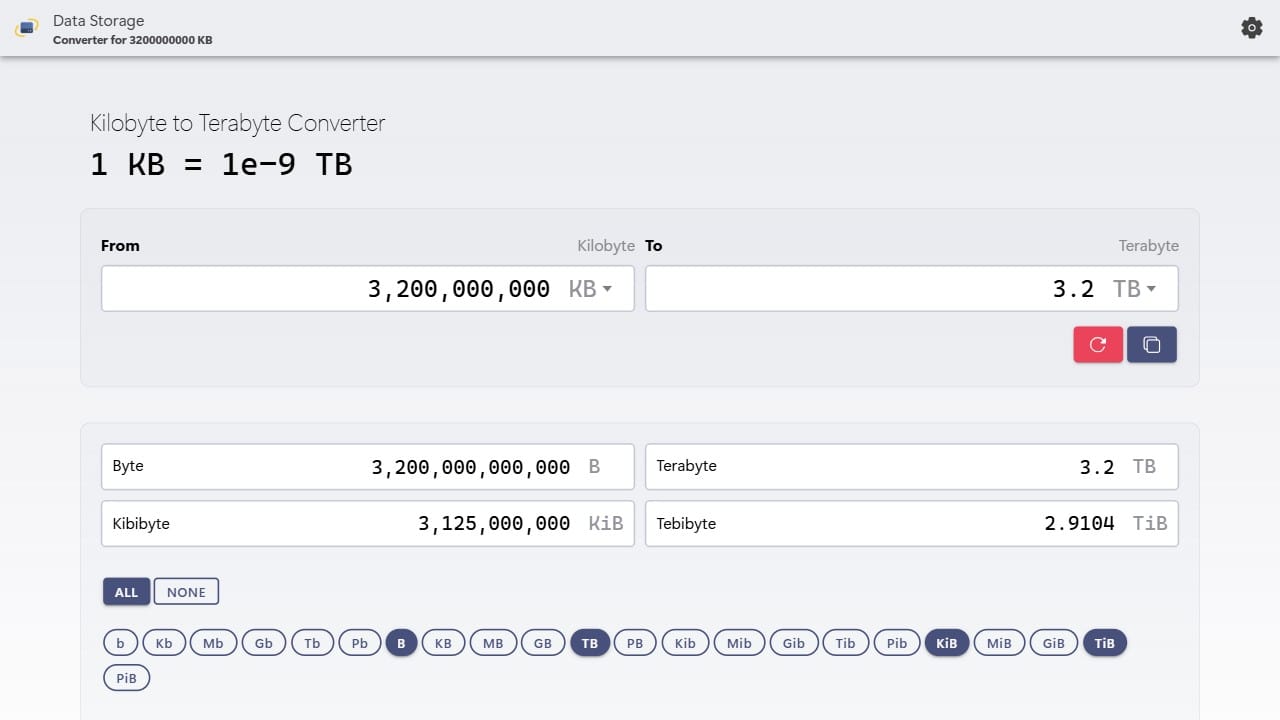Enable the Pb unit pill
The height and width of the screenshot is (720, 1280).
359,642
